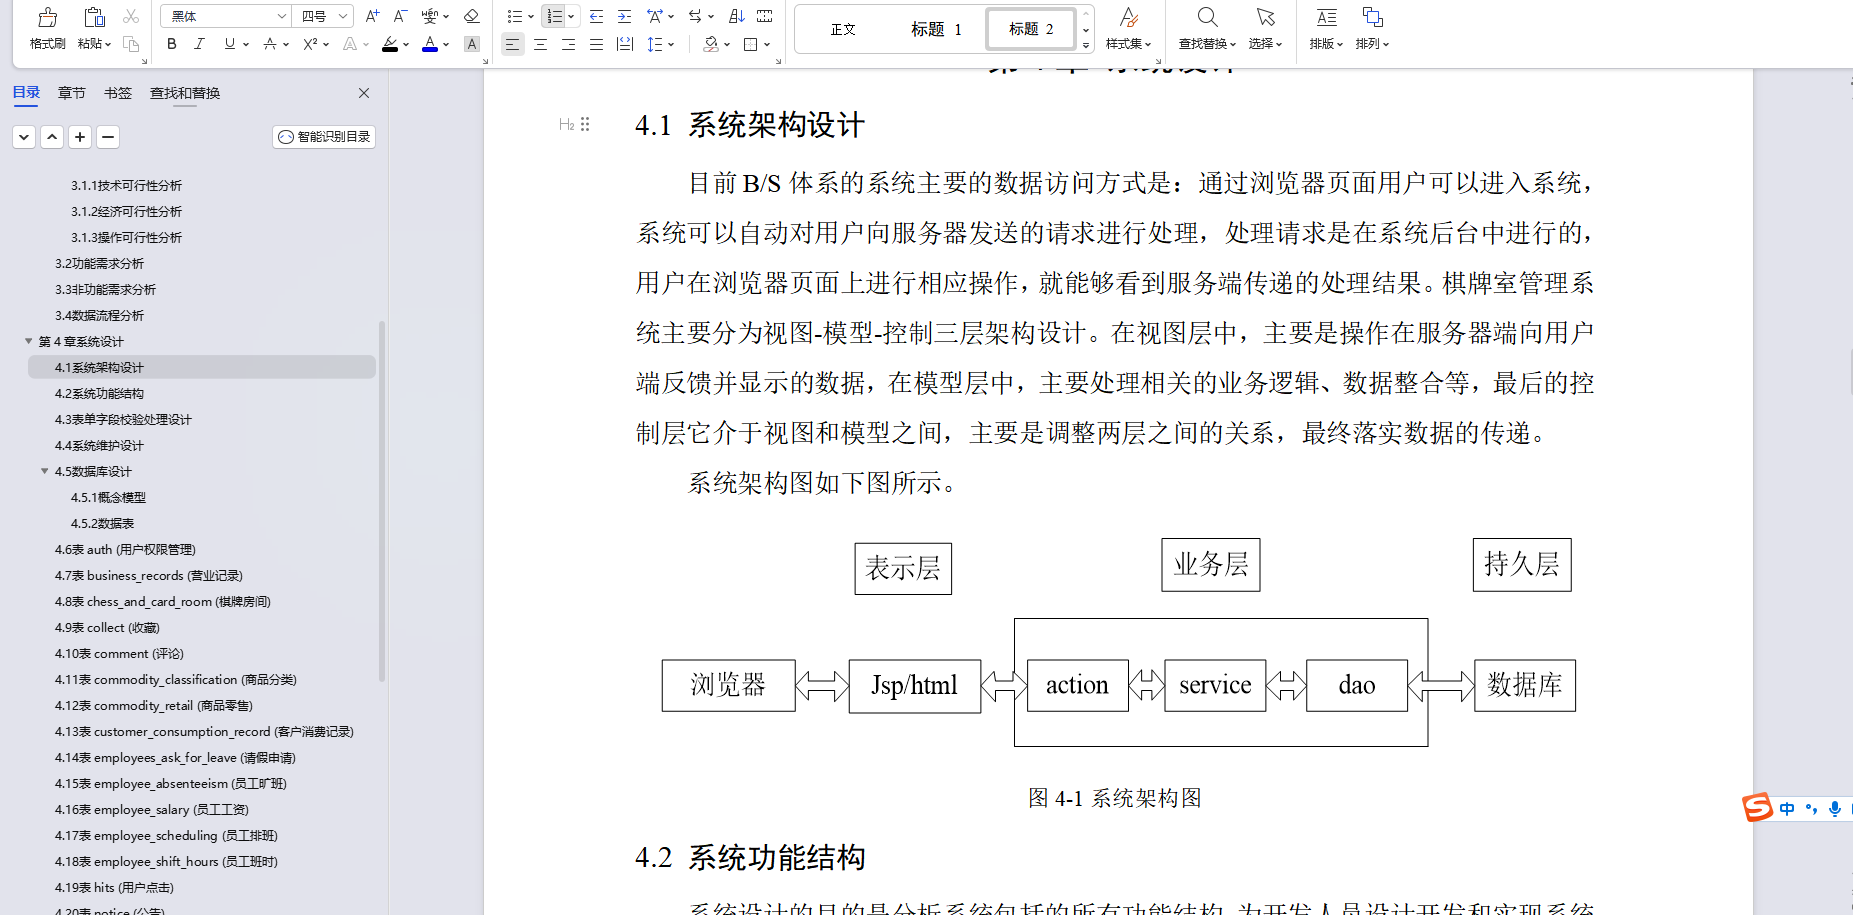The image size is (1853, 915).
Task: Toggle align left paragraph
Action: [x=512, y=44]
